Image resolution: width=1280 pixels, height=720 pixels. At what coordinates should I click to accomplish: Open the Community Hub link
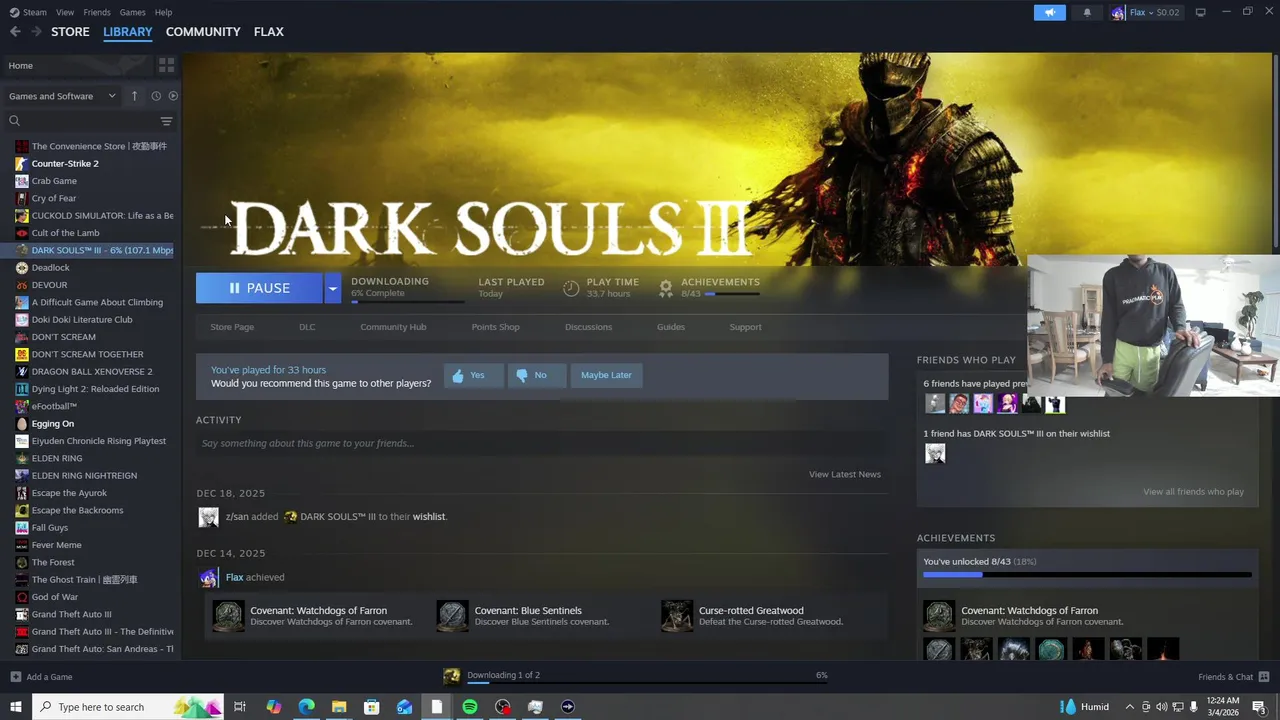coord(393,327)
